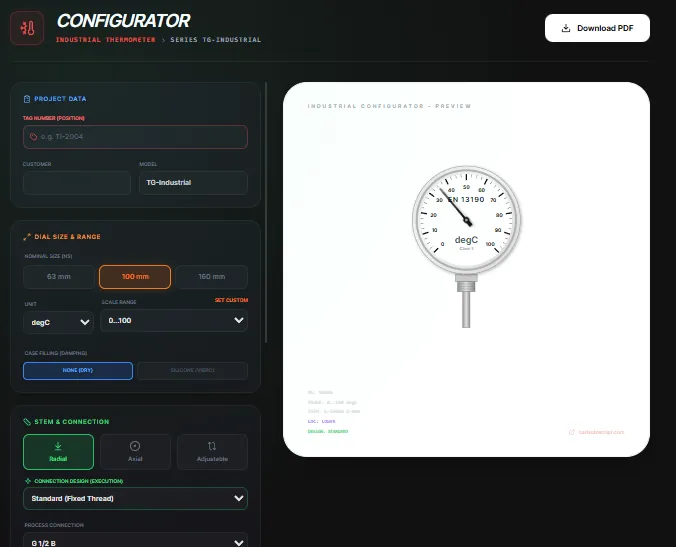Click the thermometer app logo icon
676x547 pixels.
[x=27, y=28]
